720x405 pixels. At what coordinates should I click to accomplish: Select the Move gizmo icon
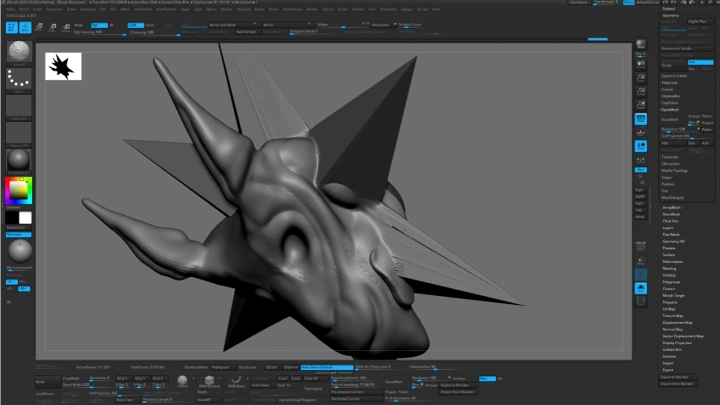pos(39,28)
